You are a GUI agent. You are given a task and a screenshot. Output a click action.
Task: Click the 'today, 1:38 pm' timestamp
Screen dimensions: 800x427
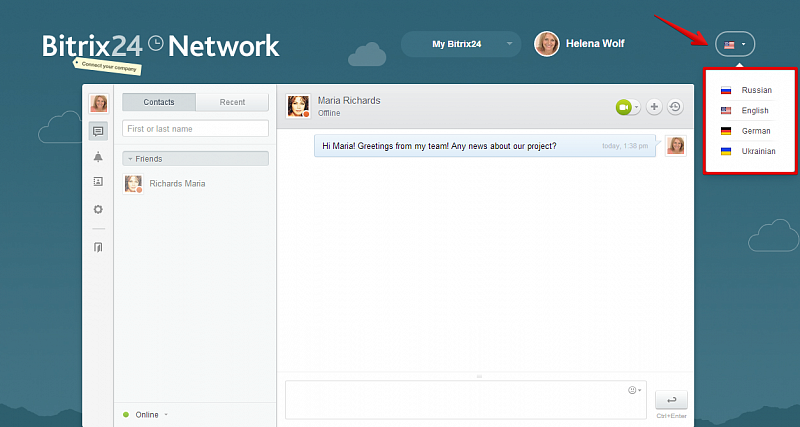[x=625, y=146]
